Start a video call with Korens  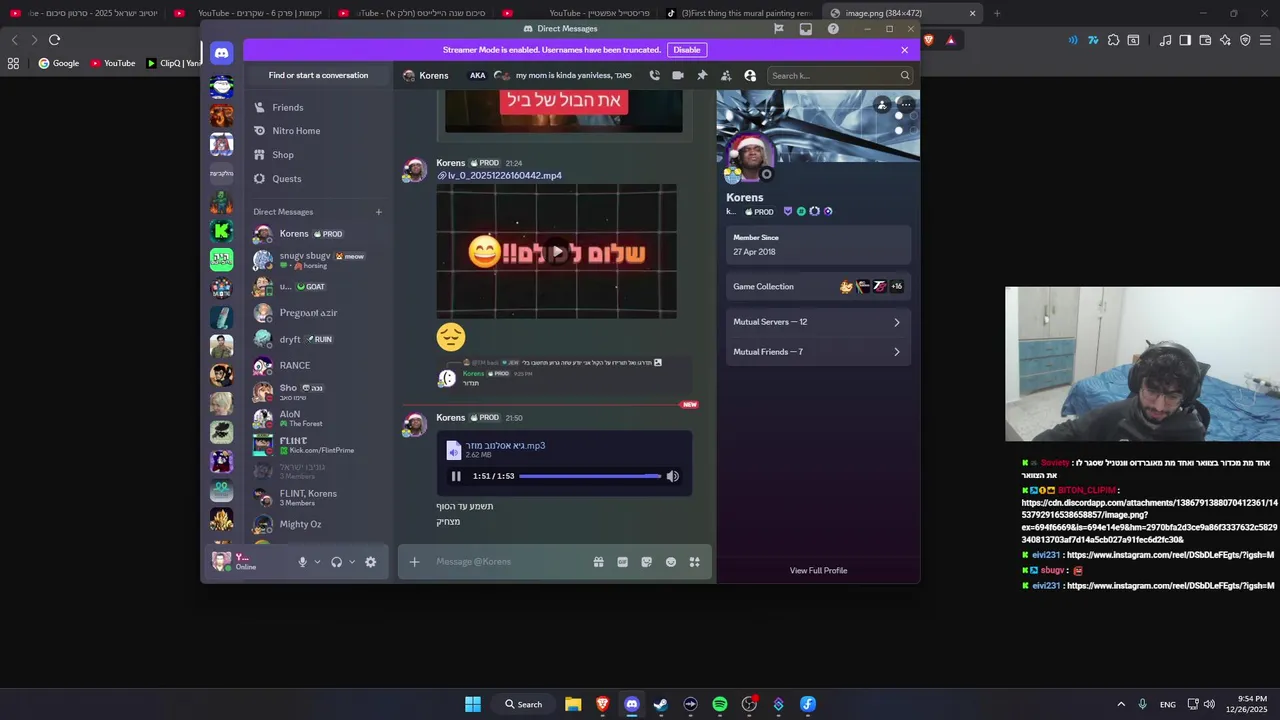[678, 75]
